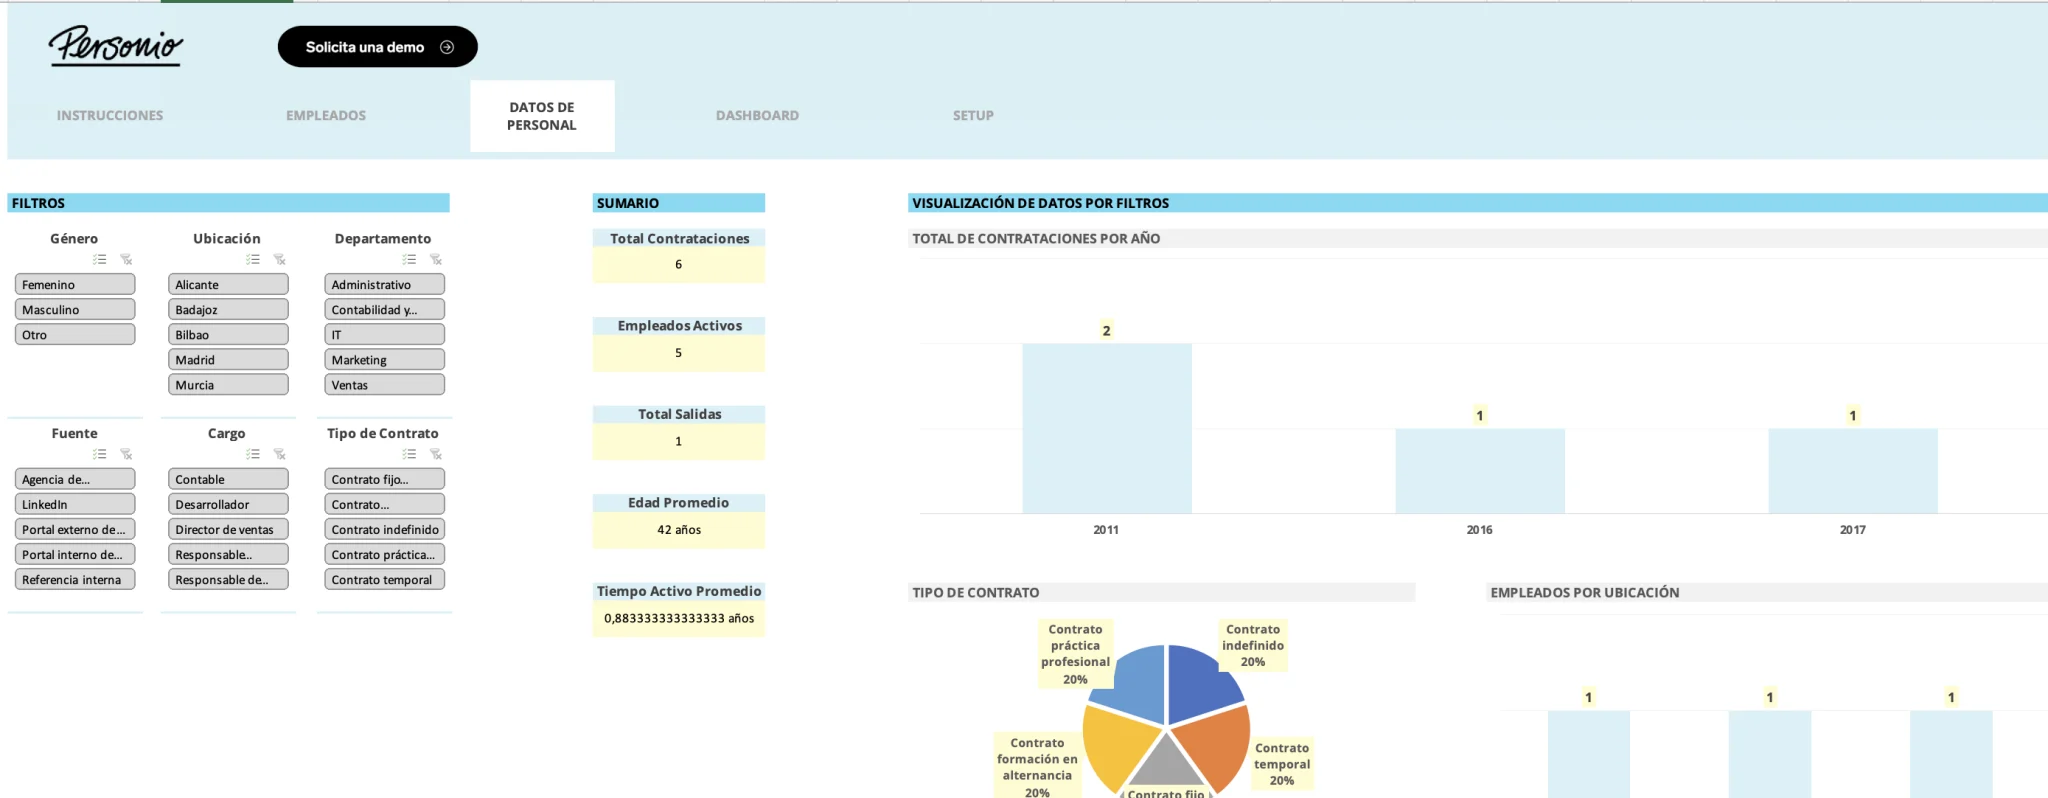Click the 2011 bar in hiring chart

(x=1107, y=428)
